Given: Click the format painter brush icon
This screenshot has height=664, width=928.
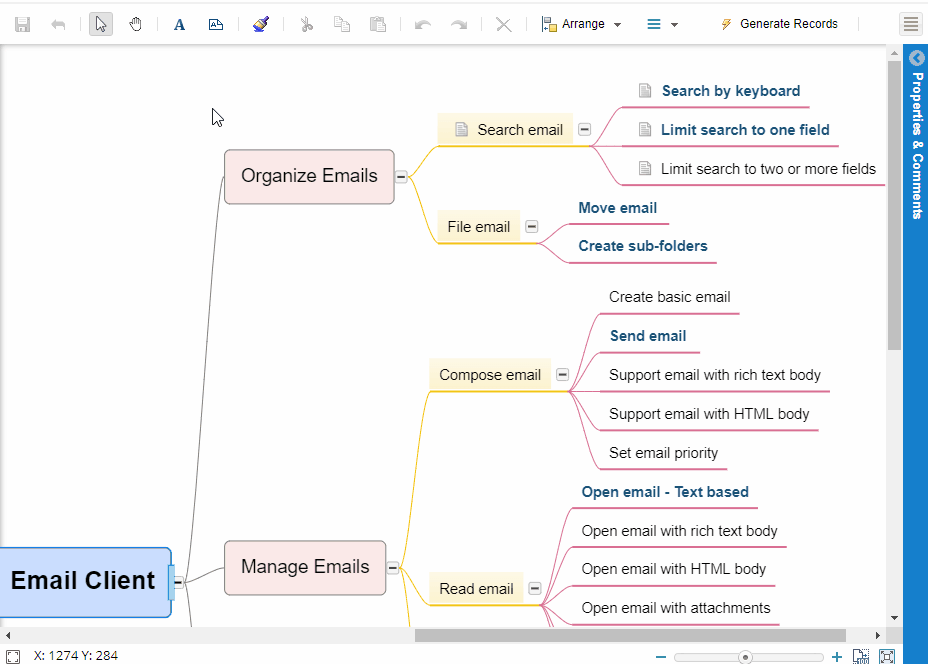Looking at the screenshot, I should click(x=261, y=24).
